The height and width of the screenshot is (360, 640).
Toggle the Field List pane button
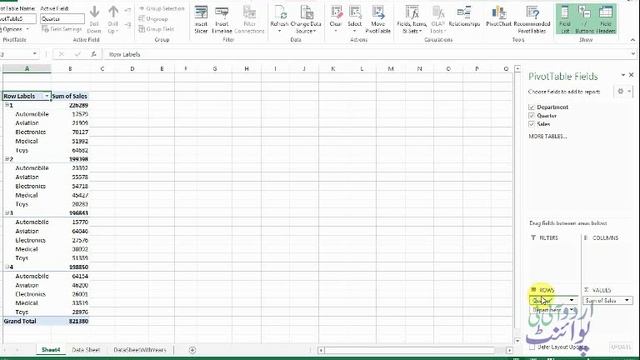tap(565, 18)
